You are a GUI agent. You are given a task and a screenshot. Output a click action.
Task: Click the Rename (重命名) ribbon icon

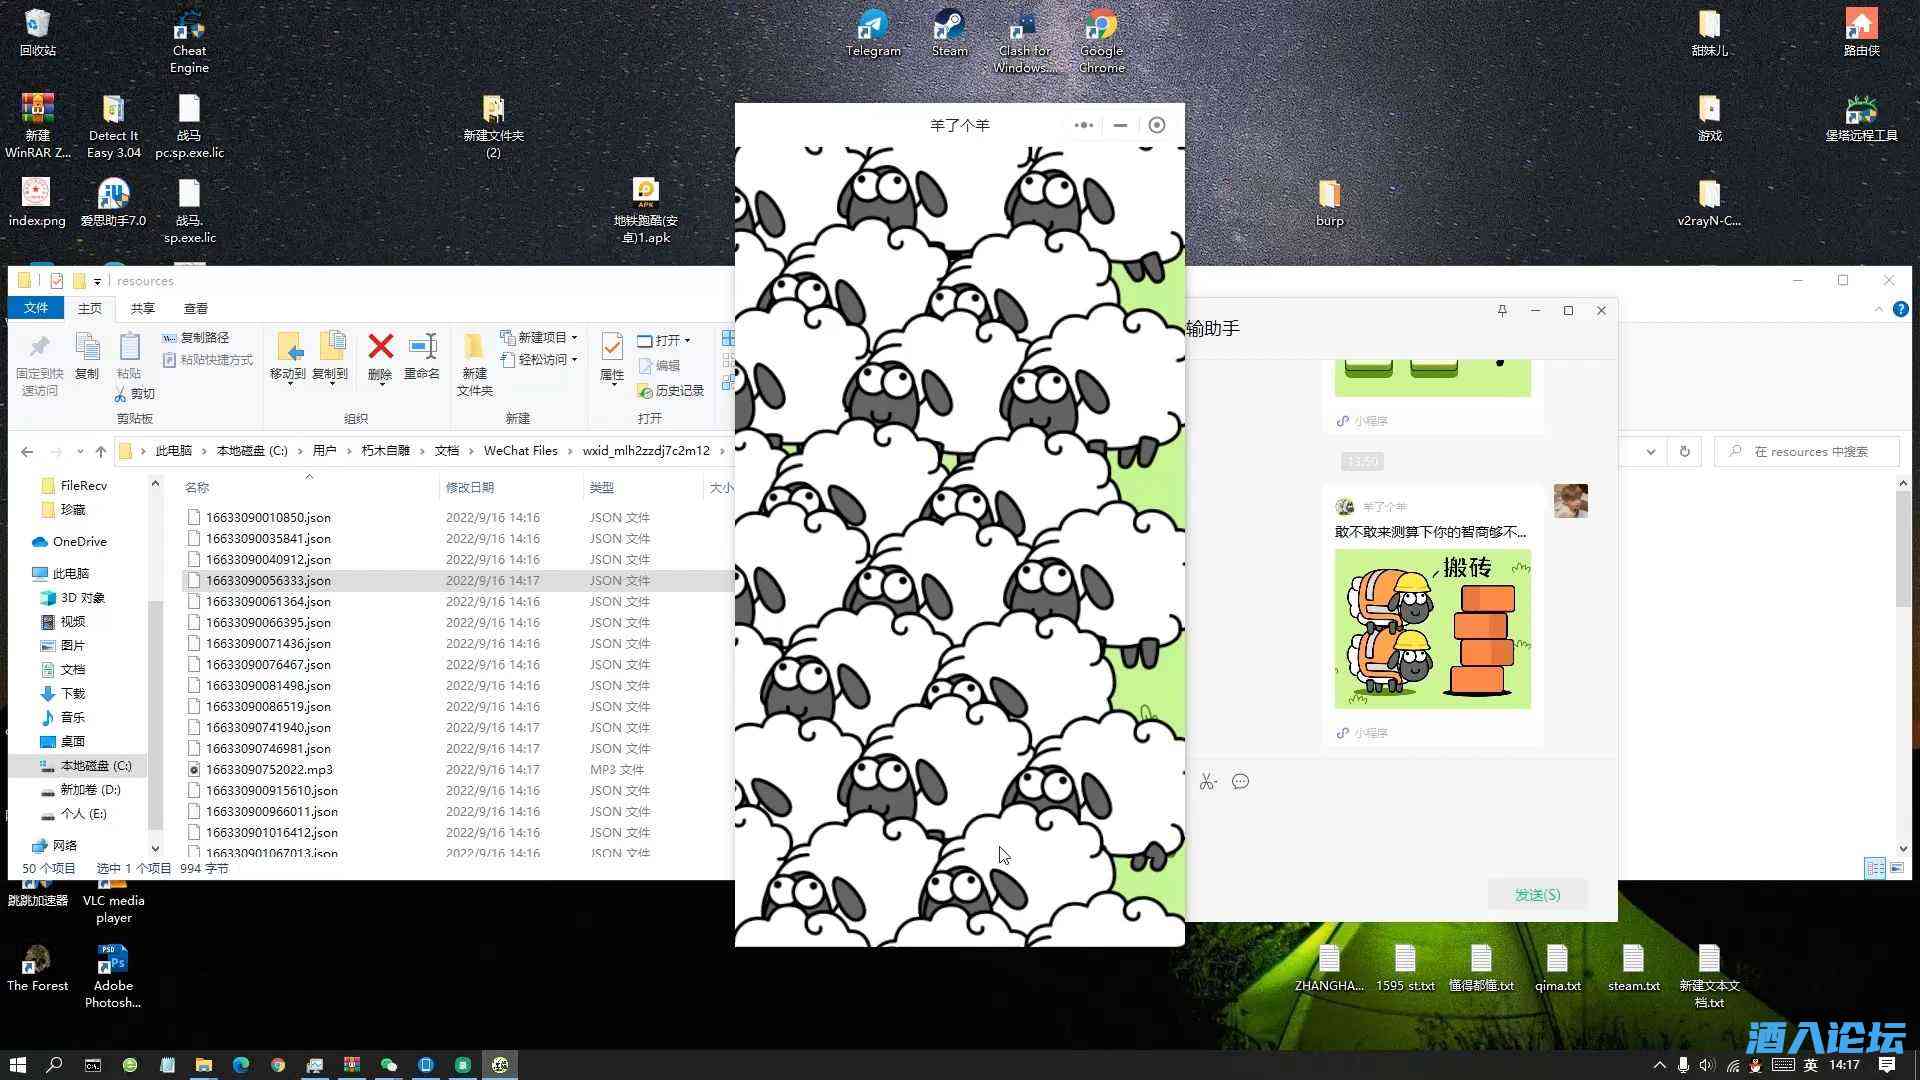422,357
